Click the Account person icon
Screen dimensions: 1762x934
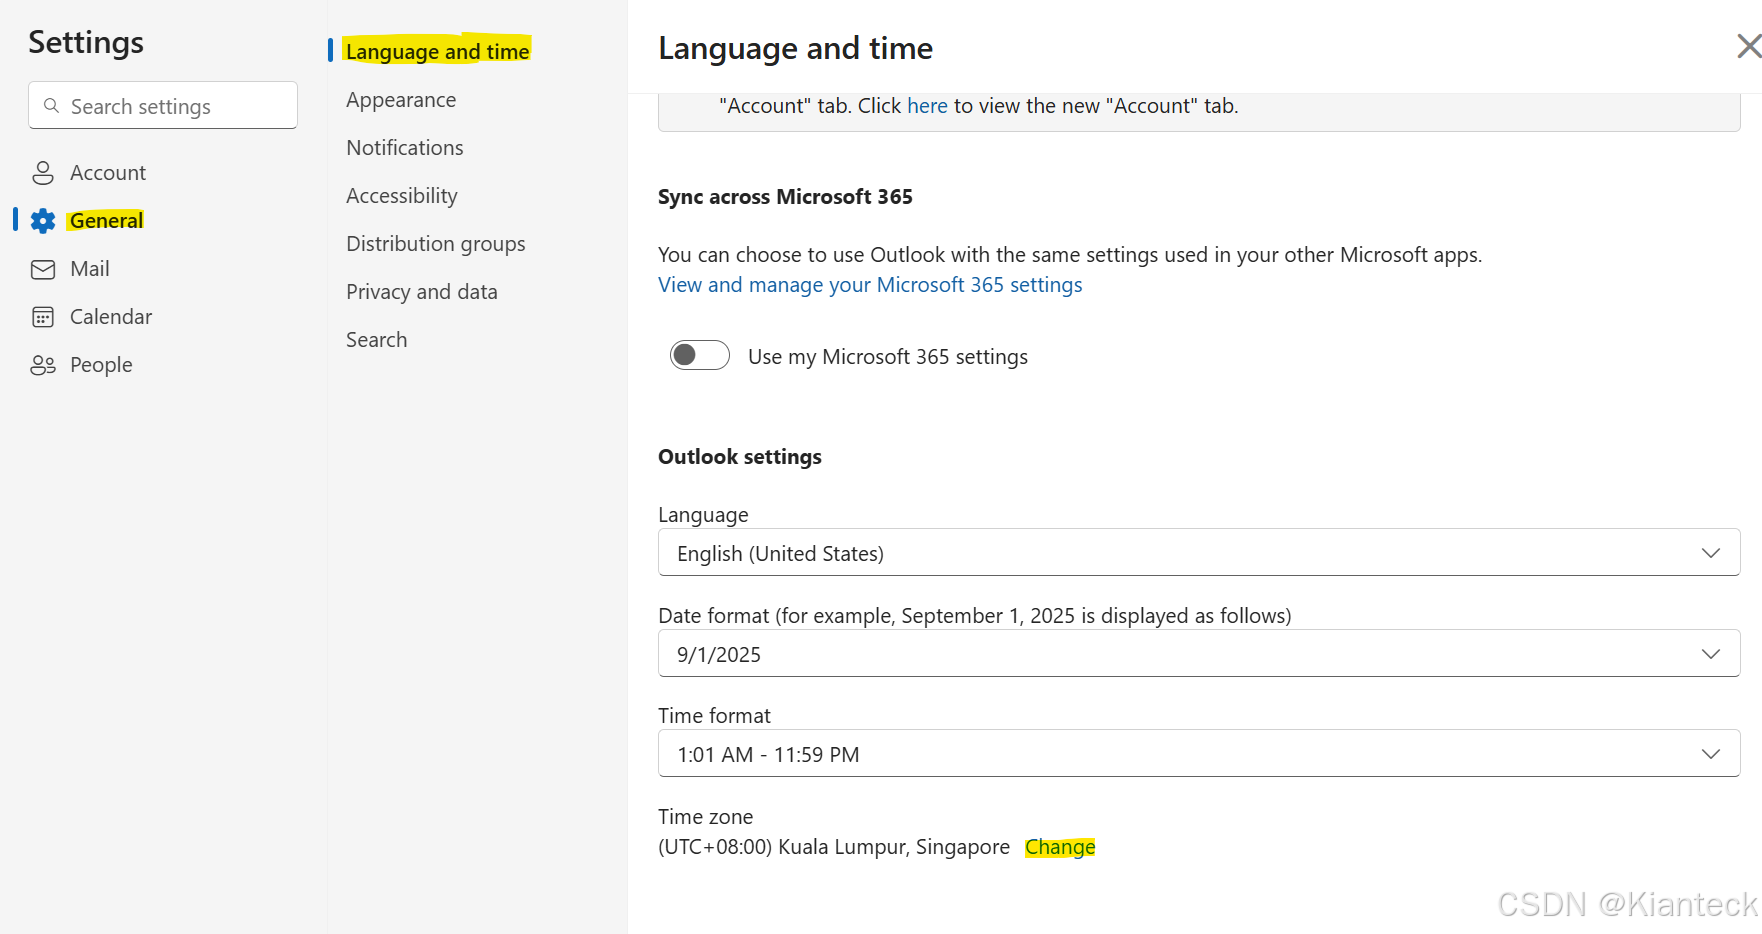(43, 173)
